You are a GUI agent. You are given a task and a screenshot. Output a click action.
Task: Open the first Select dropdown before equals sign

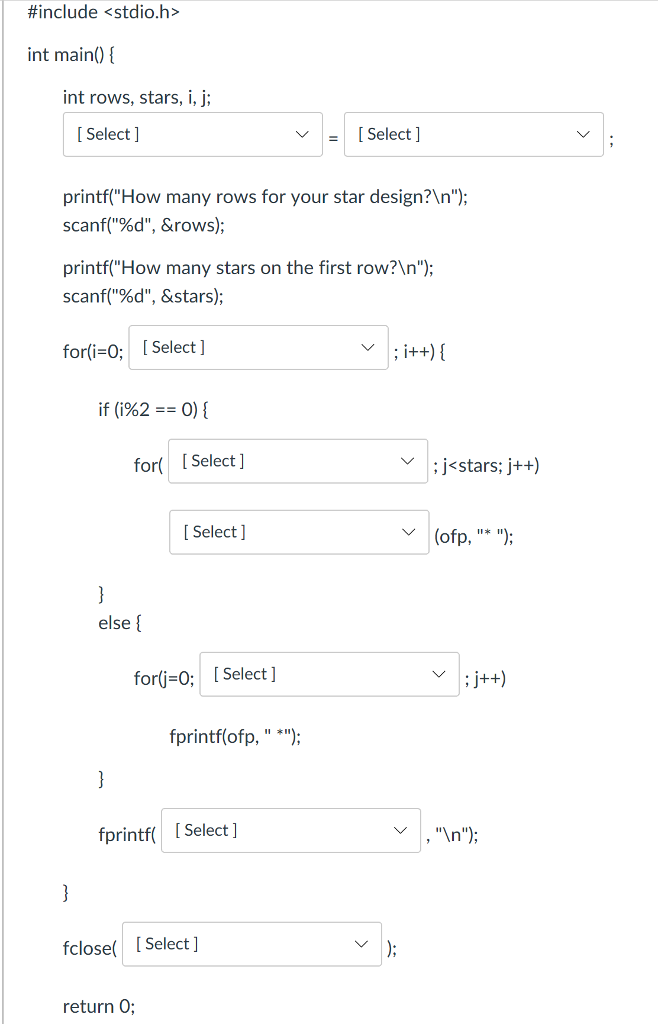192,133
